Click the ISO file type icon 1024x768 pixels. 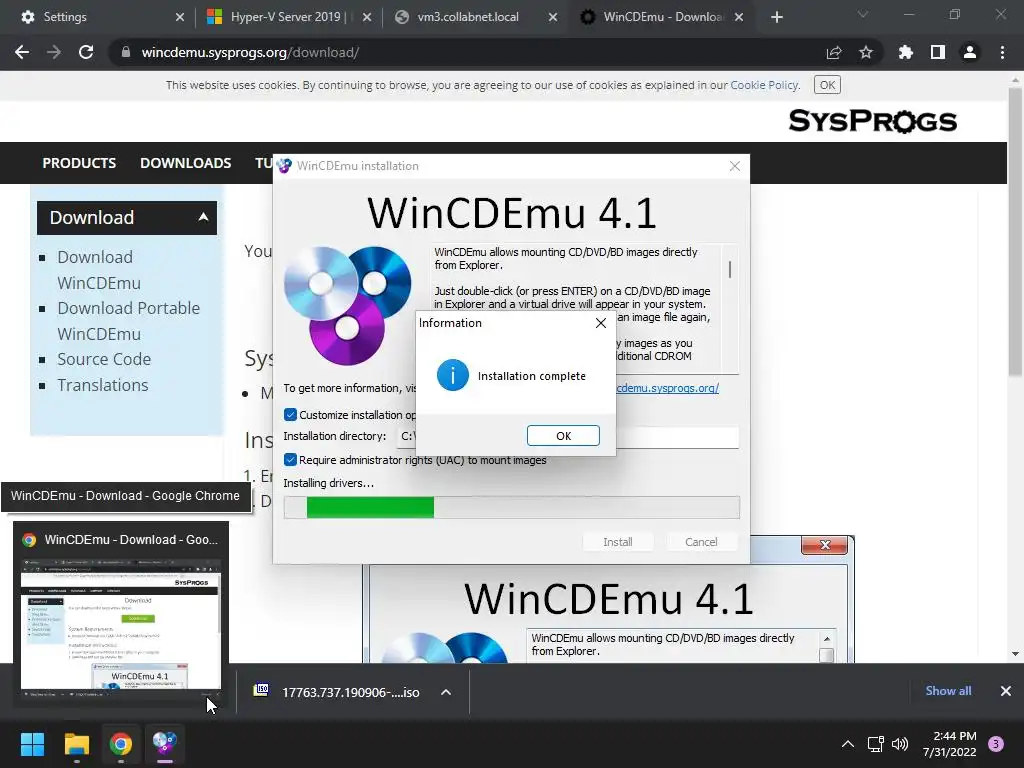(x=261, y=690)
